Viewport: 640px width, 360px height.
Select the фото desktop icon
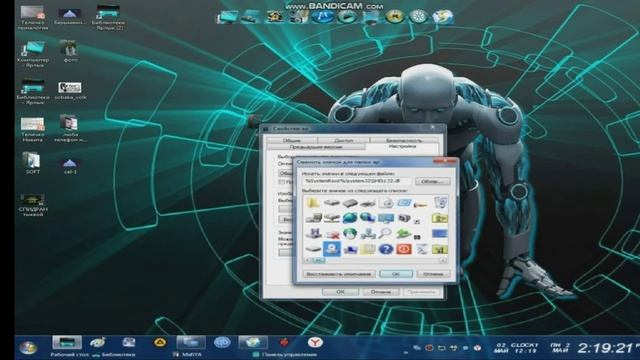point(70,51)
